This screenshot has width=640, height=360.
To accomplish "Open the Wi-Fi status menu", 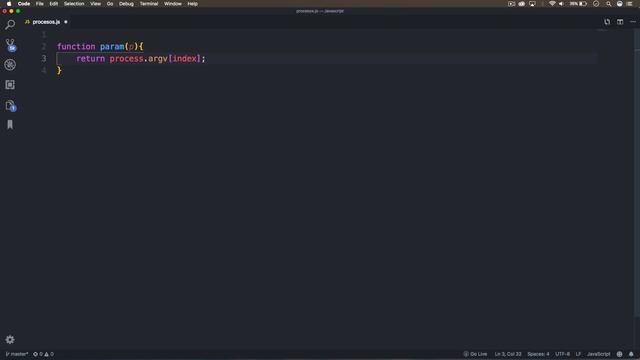I will tap(552, 4).
